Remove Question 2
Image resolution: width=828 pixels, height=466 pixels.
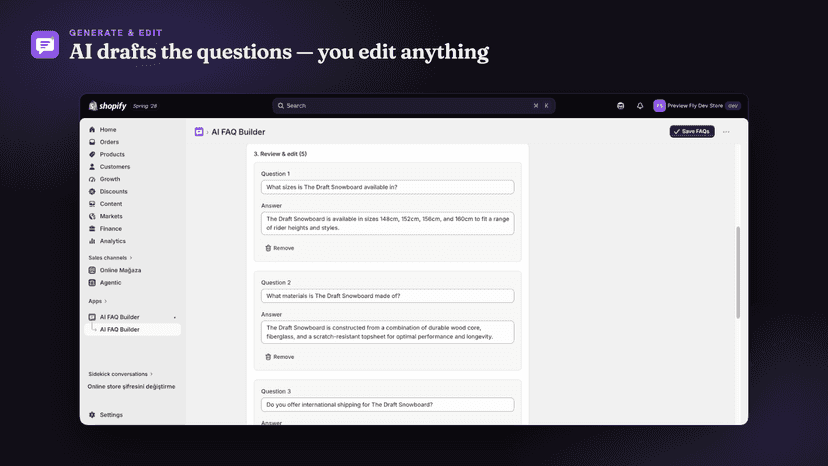pos(279,357)
